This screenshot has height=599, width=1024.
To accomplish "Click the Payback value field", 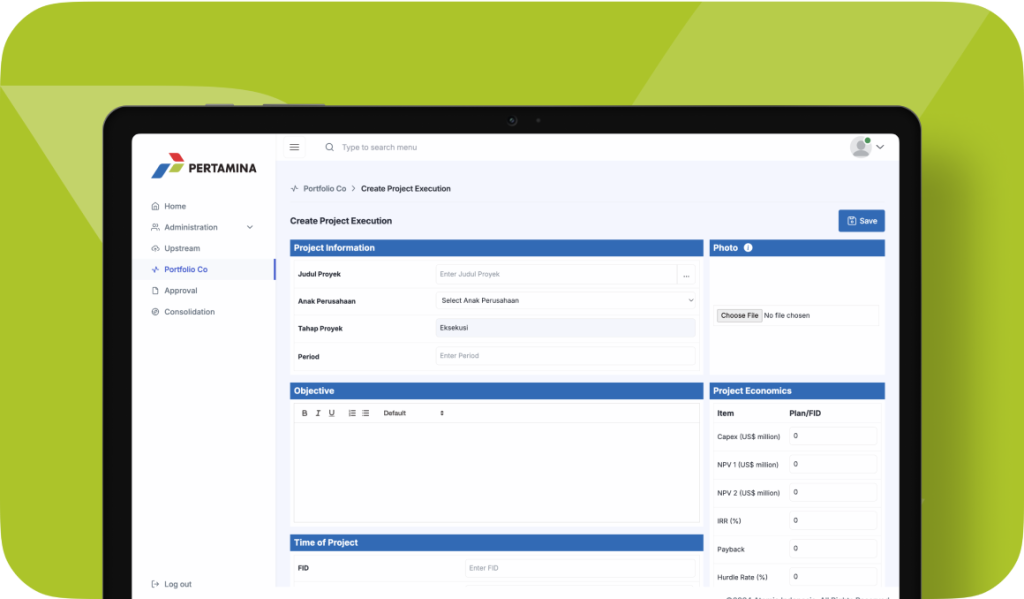I will click(833, 548).
